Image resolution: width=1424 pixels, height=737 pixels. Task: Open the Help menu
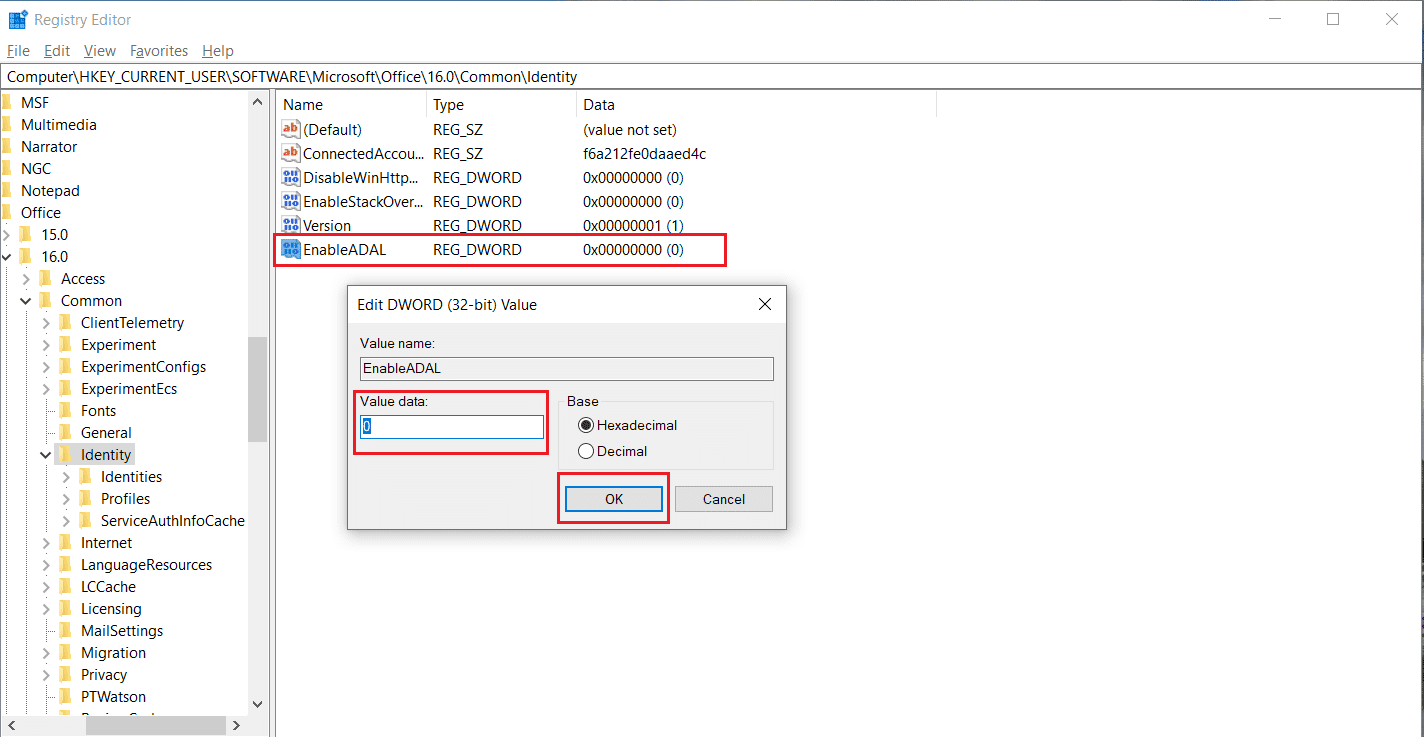coord(217,50)
